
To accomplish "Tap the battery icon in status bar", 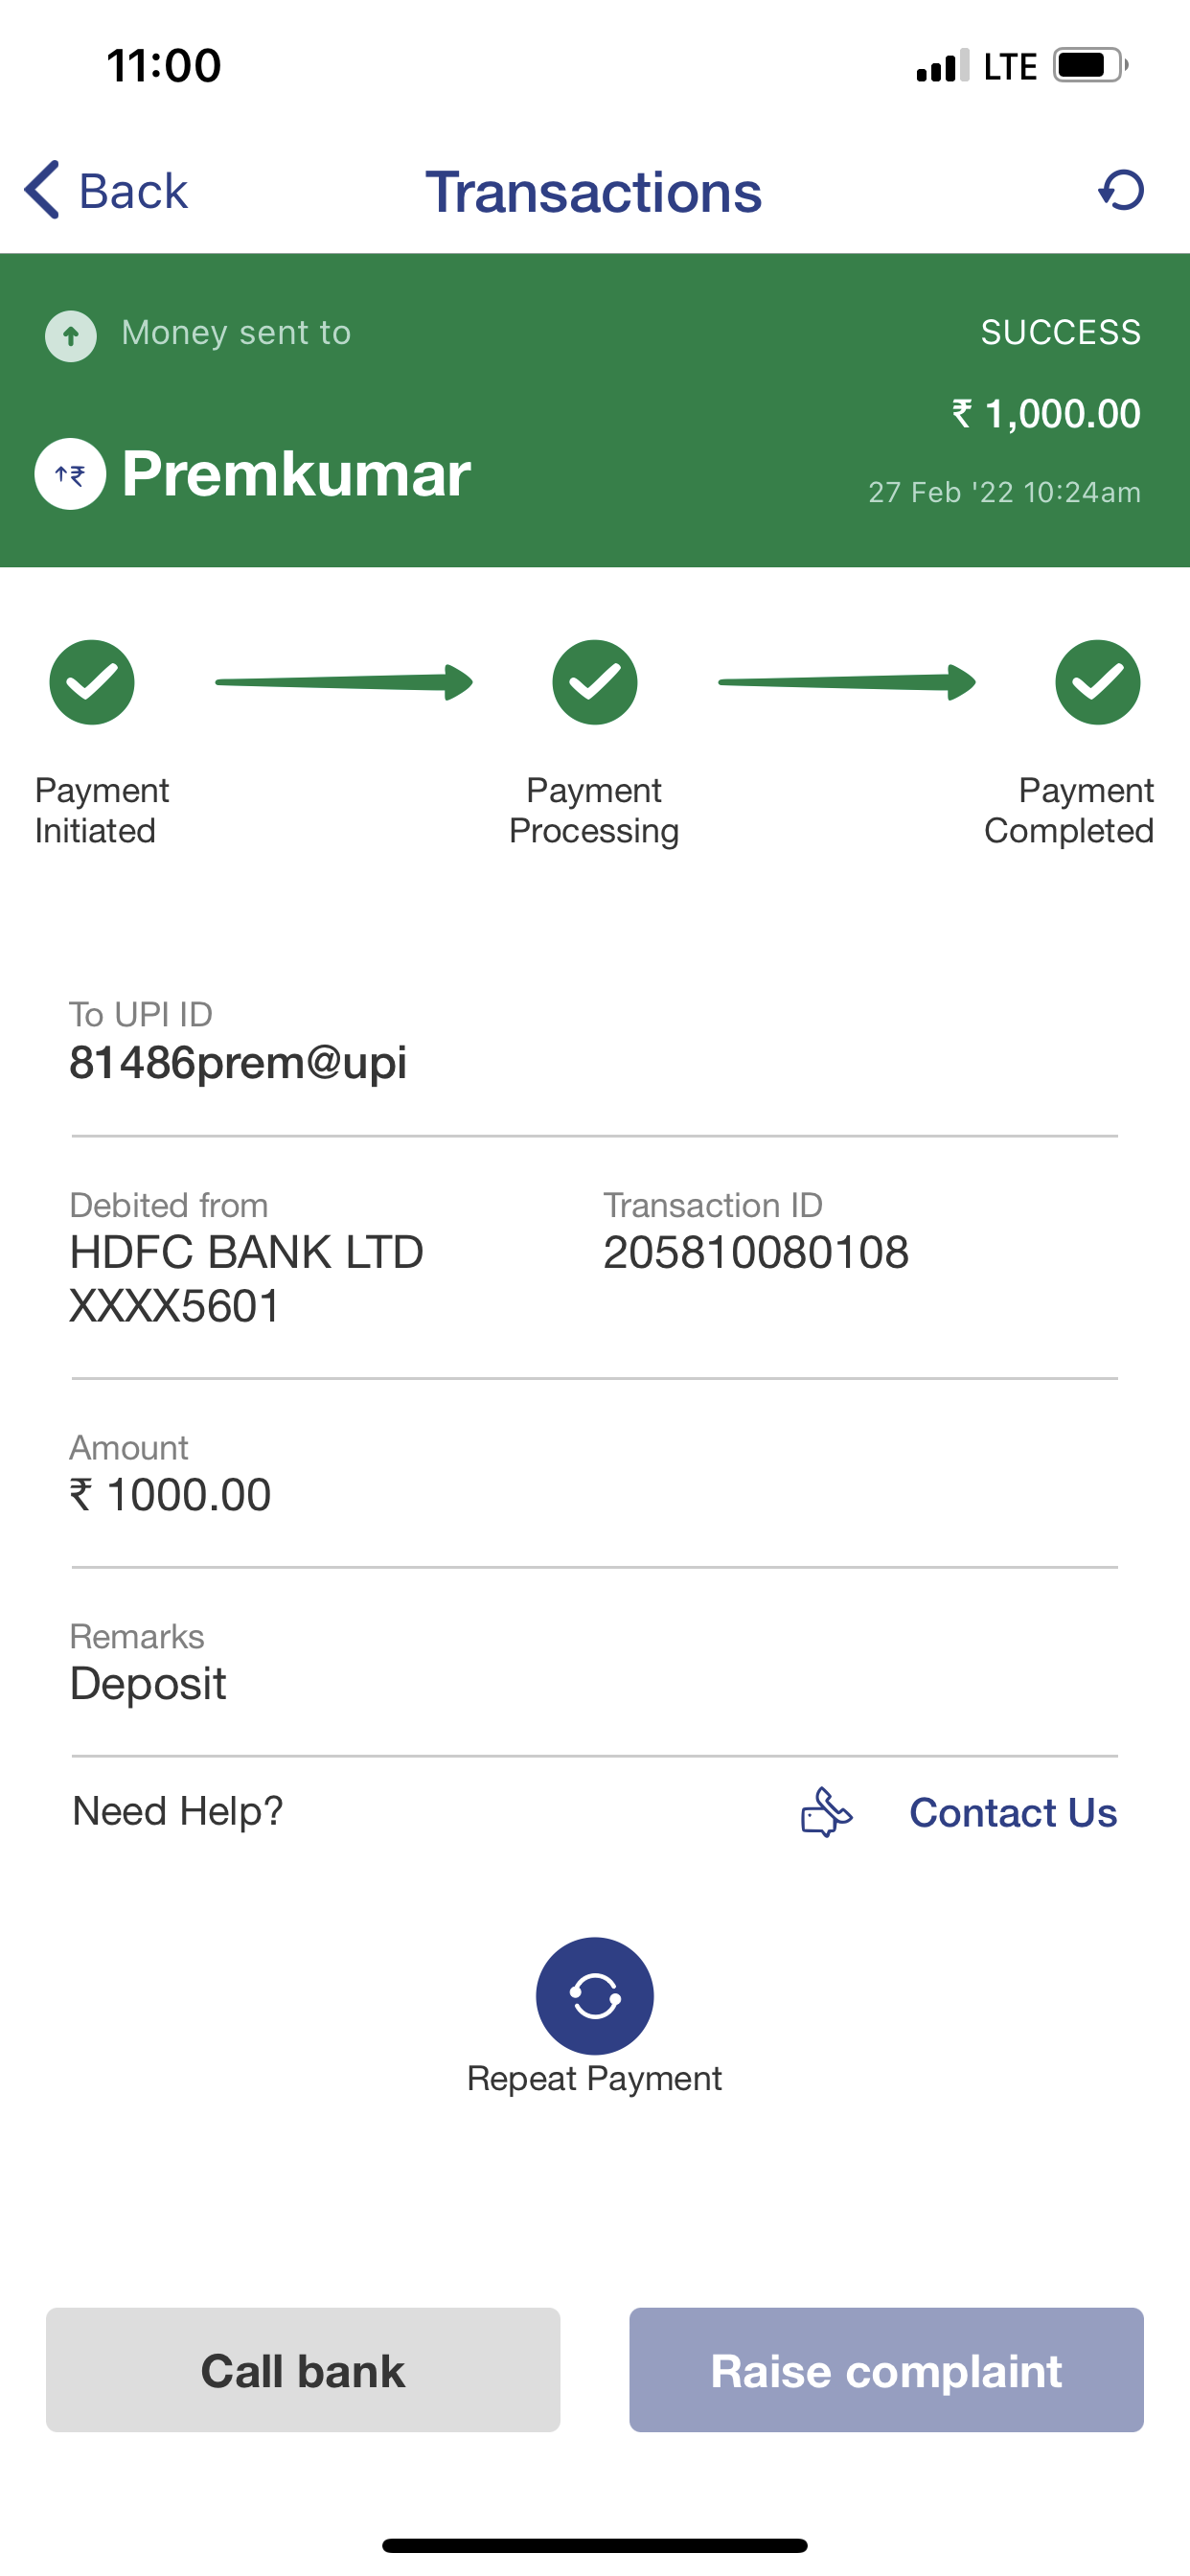I will pyautogui.click(x=1089, y=66).
